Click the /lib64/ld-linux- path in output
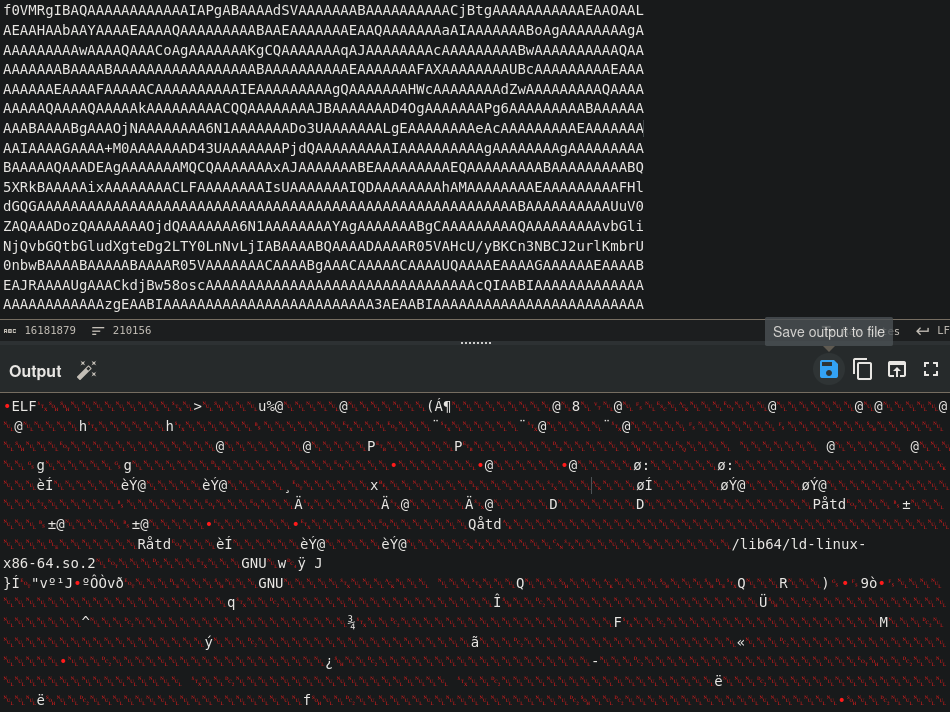950x712 pixels. (x=799, y=544)
